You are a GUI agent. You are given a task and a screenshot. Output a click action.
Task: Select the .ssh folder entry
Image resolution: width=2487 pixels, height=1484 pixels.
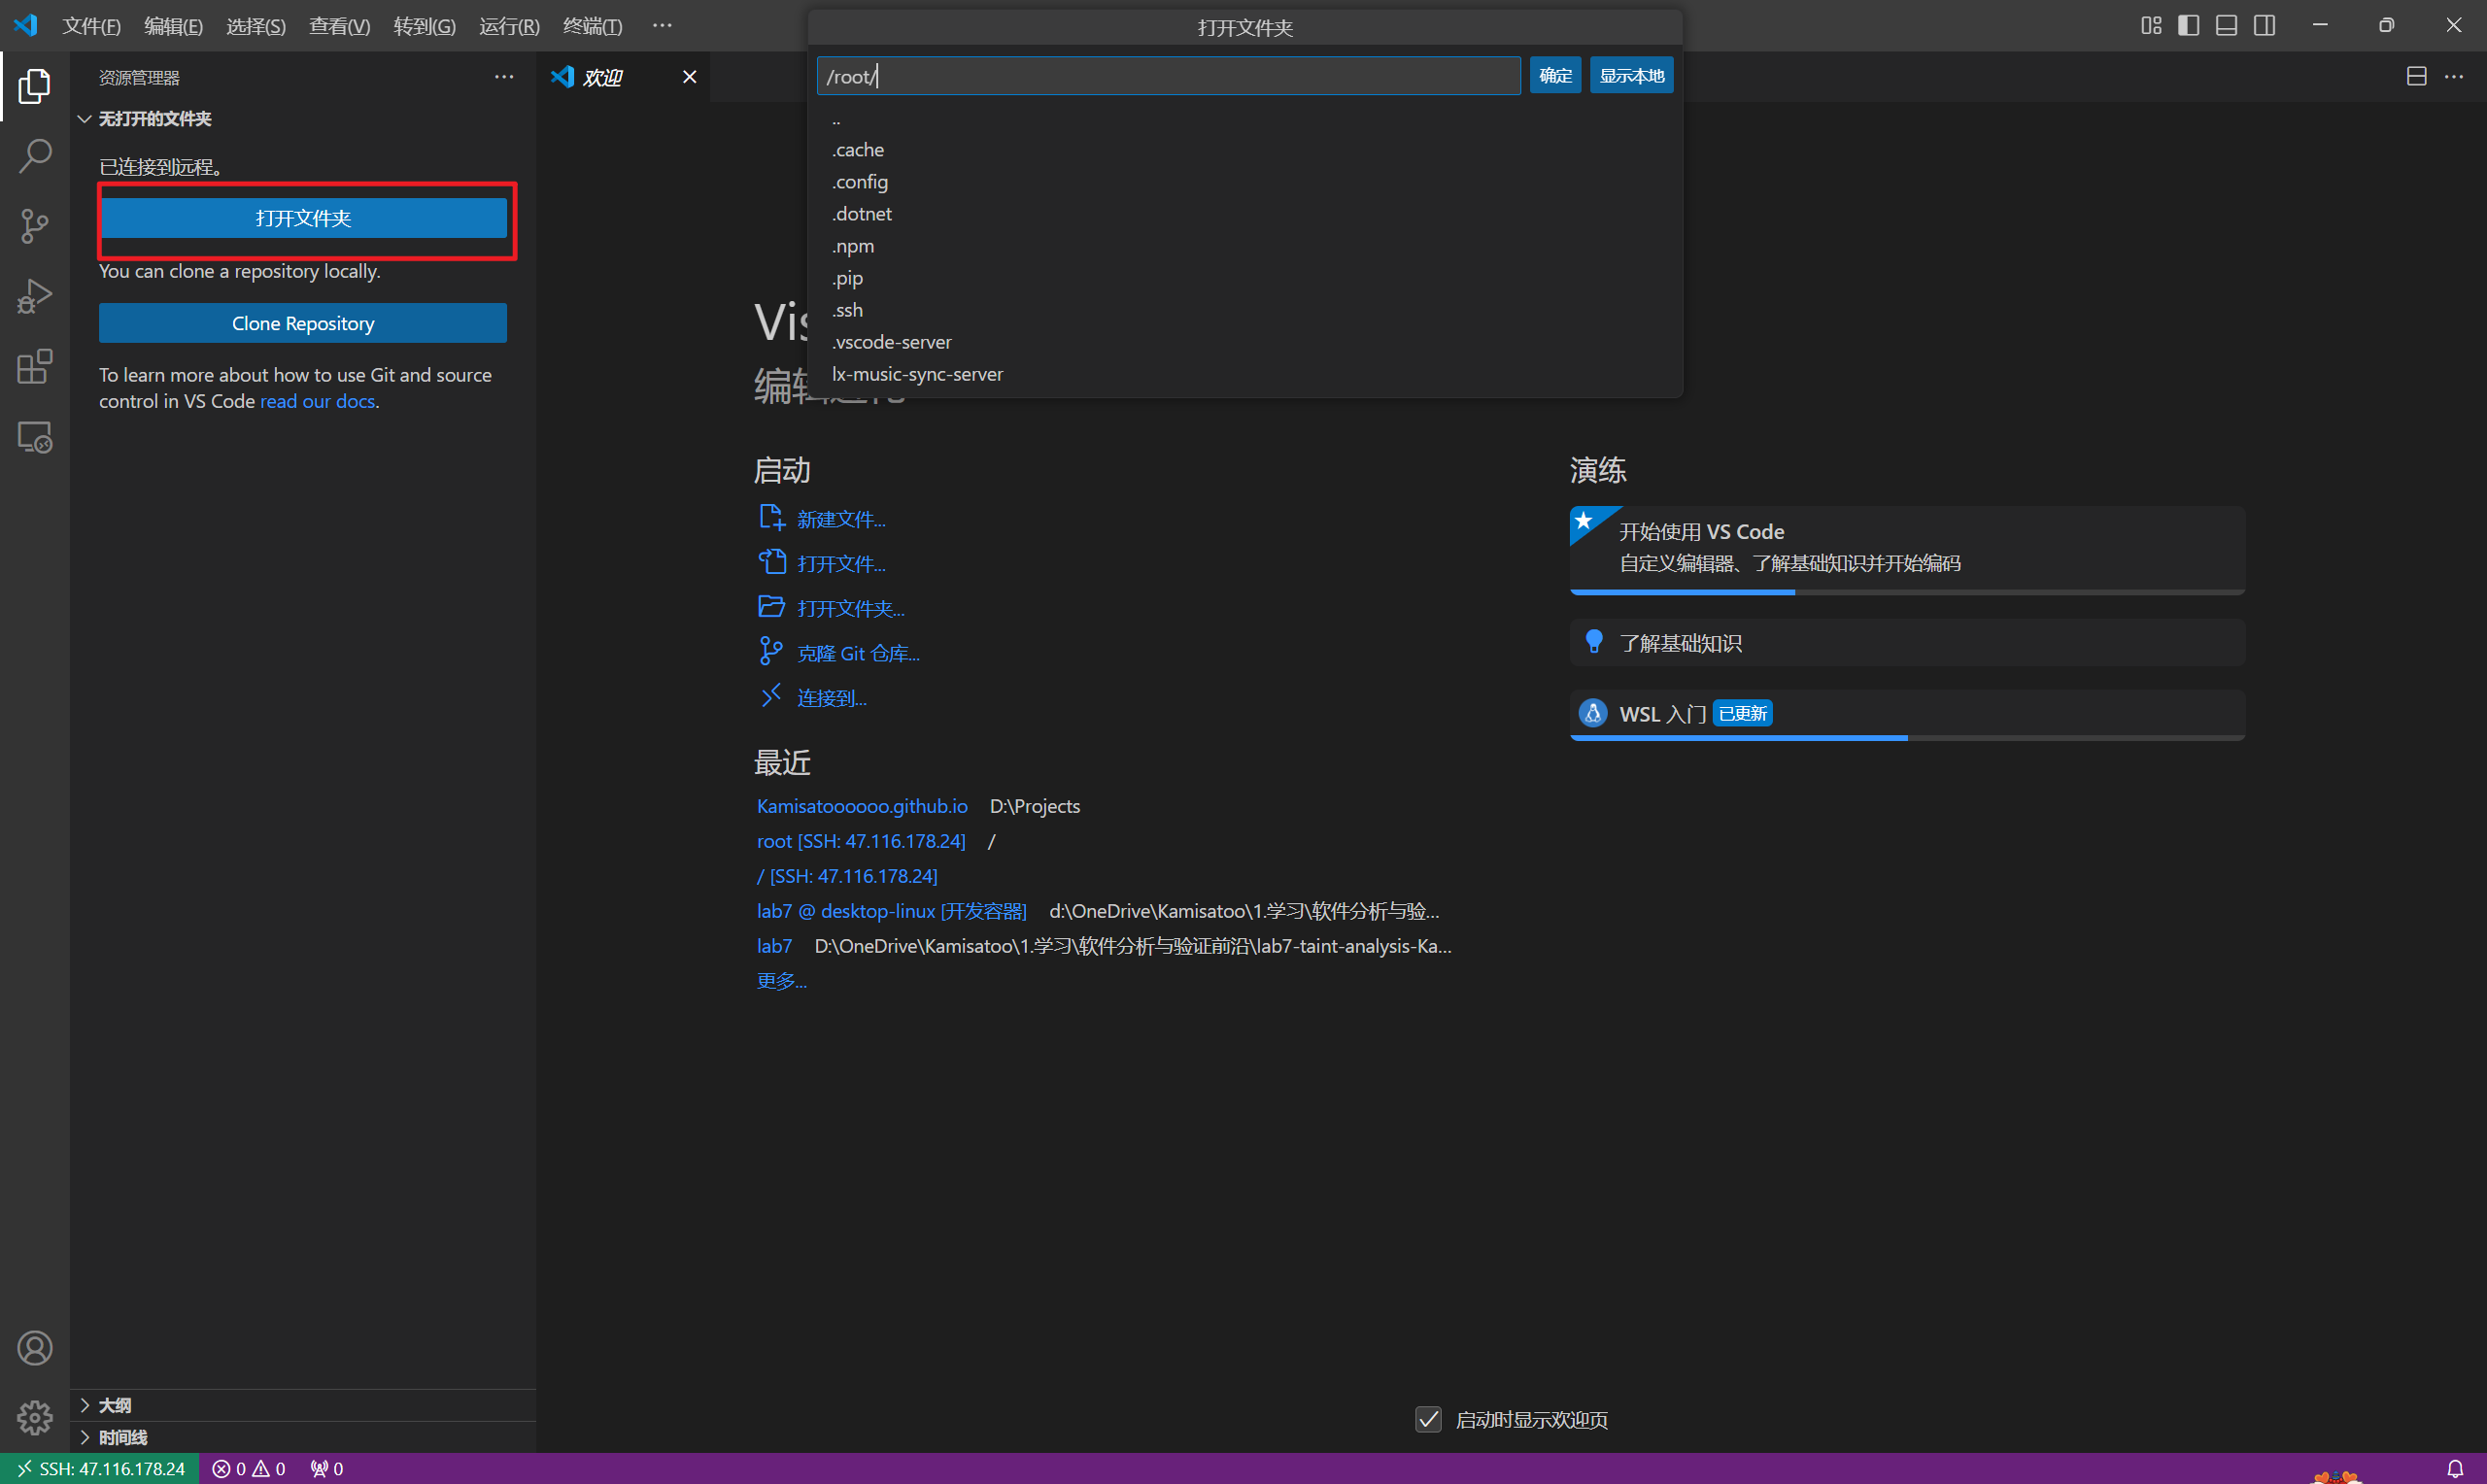point(1245,310)
